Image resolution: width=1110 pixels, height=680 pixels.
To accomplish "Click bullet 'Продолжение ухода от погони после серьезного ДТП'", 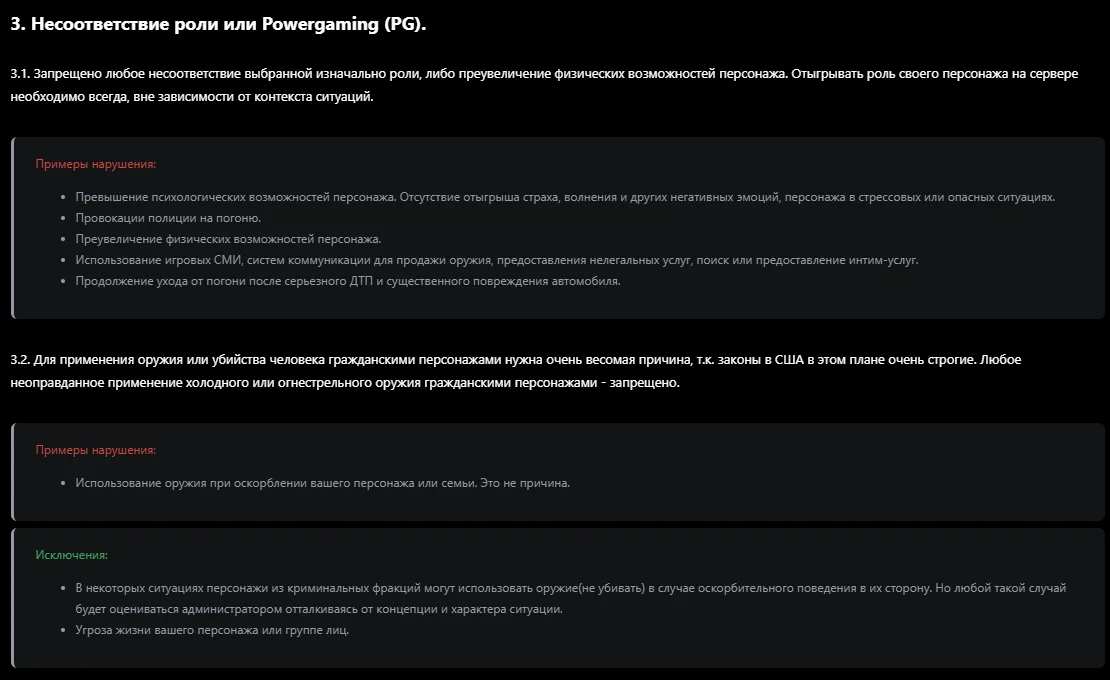I will tap(348, 281).
